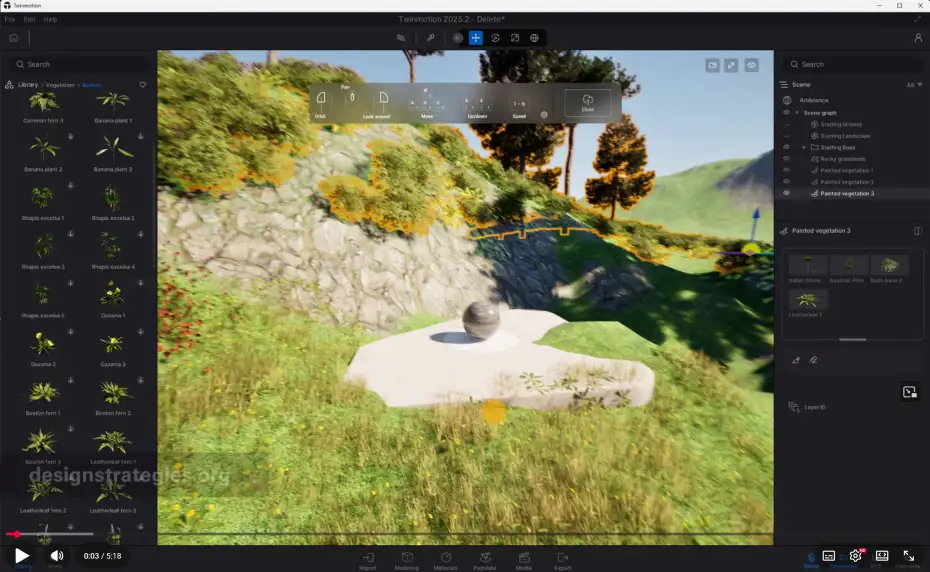Screen dimensions: 930x572
Task: Click the layers icon in the top toolbar
Action: 401,38
